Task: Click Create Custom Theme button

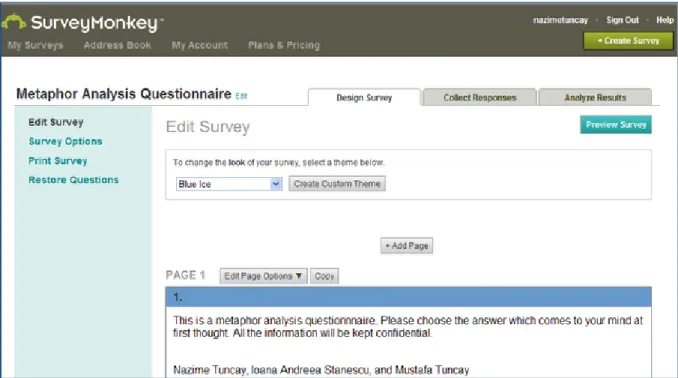Action: pyautogui.click(x=337, y=183)
